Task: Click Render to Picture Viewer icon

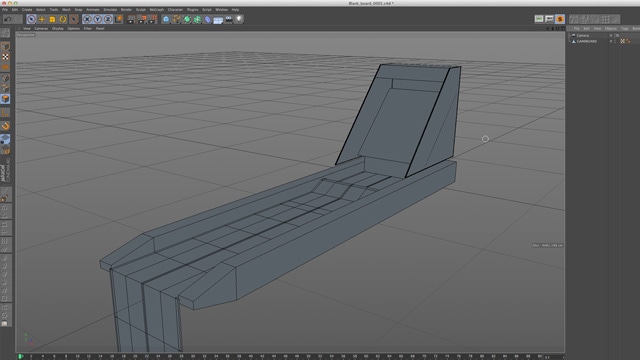Action: click(142, 19)
